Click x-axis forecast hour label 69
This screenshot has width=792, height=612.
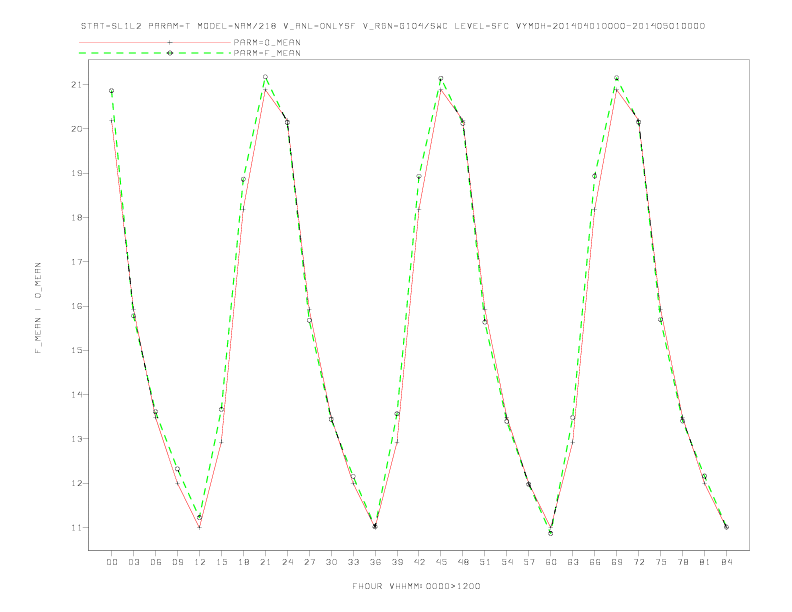617,562
